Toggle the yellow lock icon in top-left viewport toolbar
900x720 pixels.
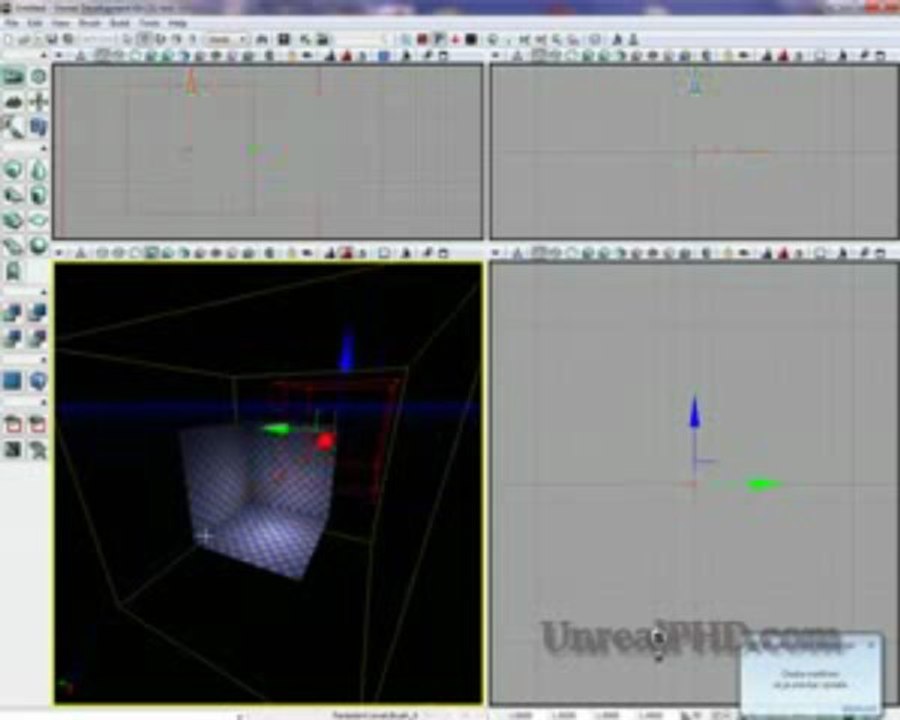[292, 56]
